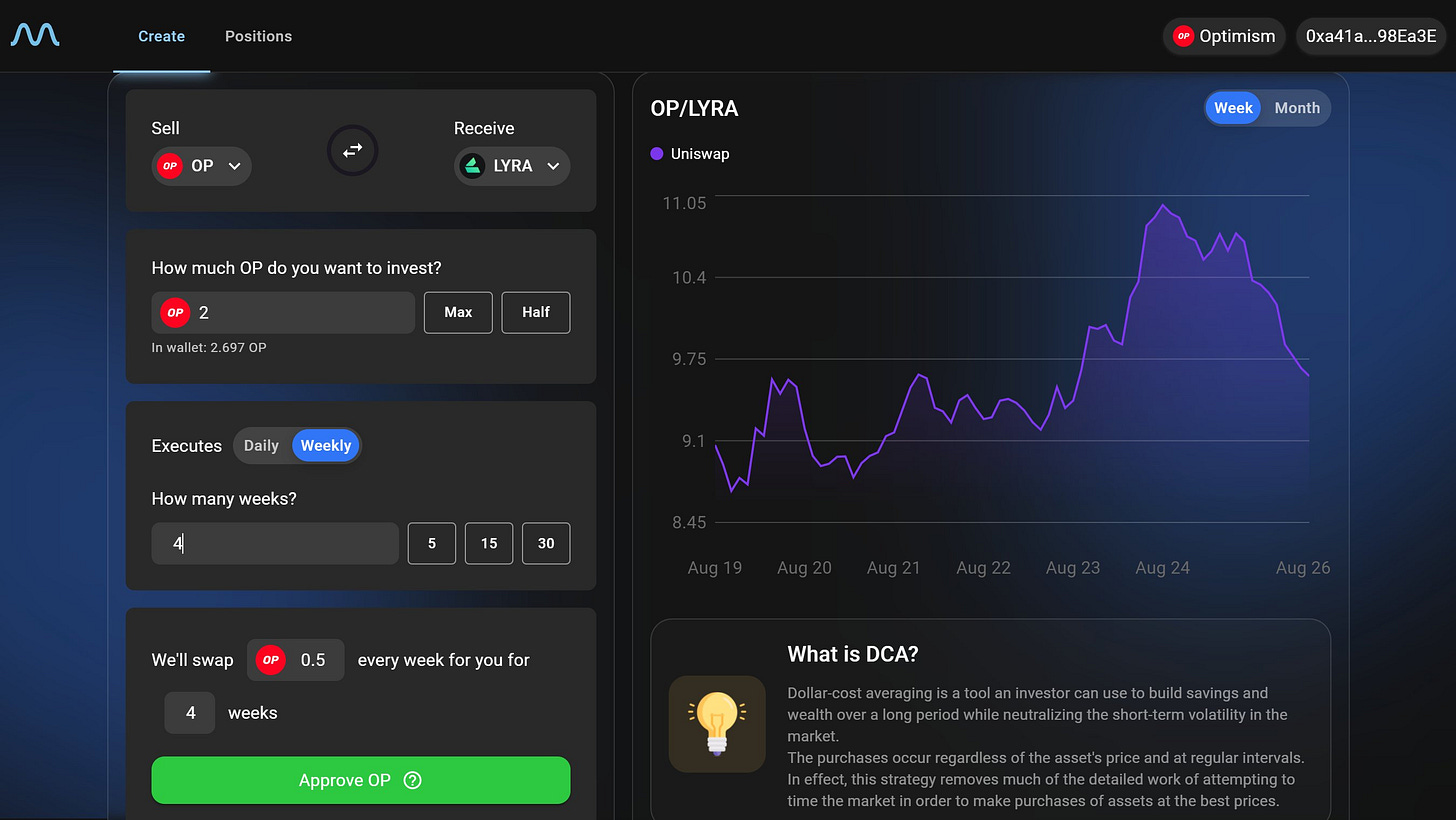The width and height of the screenshot is (1456, 820).
Task: Click the Aug 24 x-axis label
Action: [x=1163, y=568]
